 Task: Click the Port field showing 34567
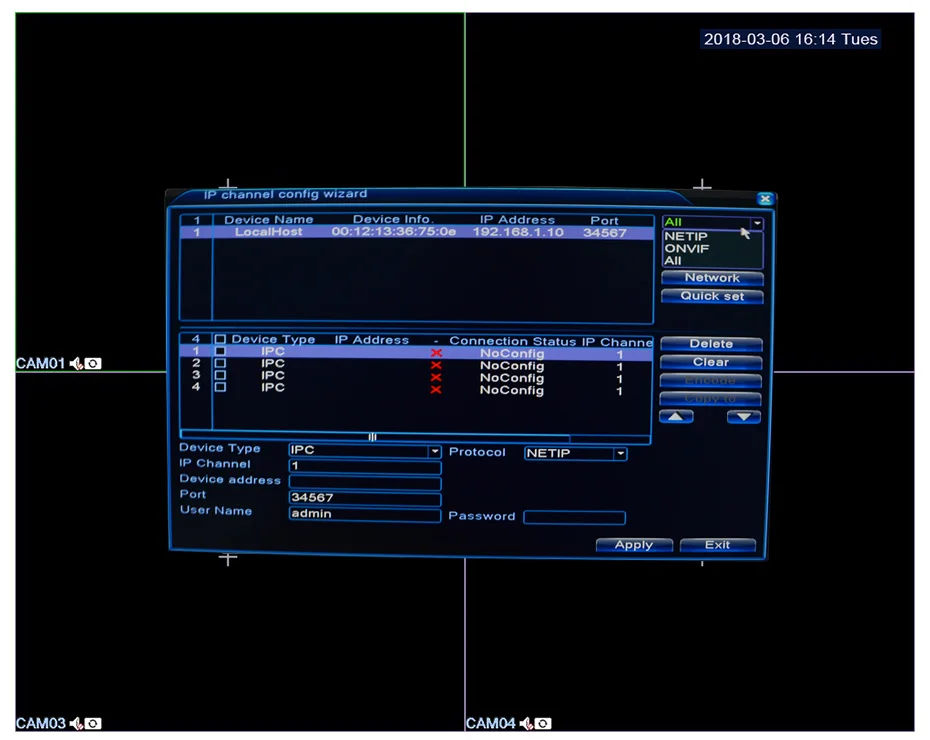(x=365, y=498)
